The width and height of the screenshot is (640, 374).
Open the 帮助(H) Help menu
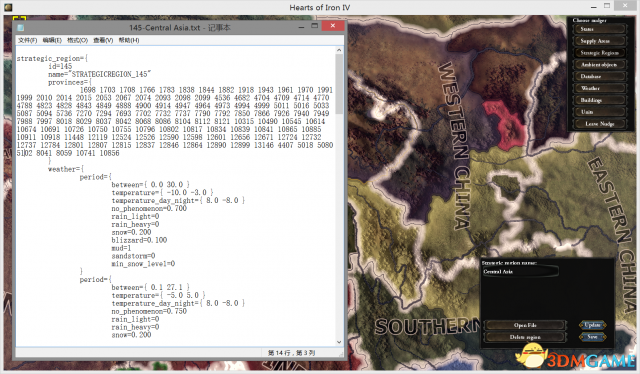click(x=129, y=40)
